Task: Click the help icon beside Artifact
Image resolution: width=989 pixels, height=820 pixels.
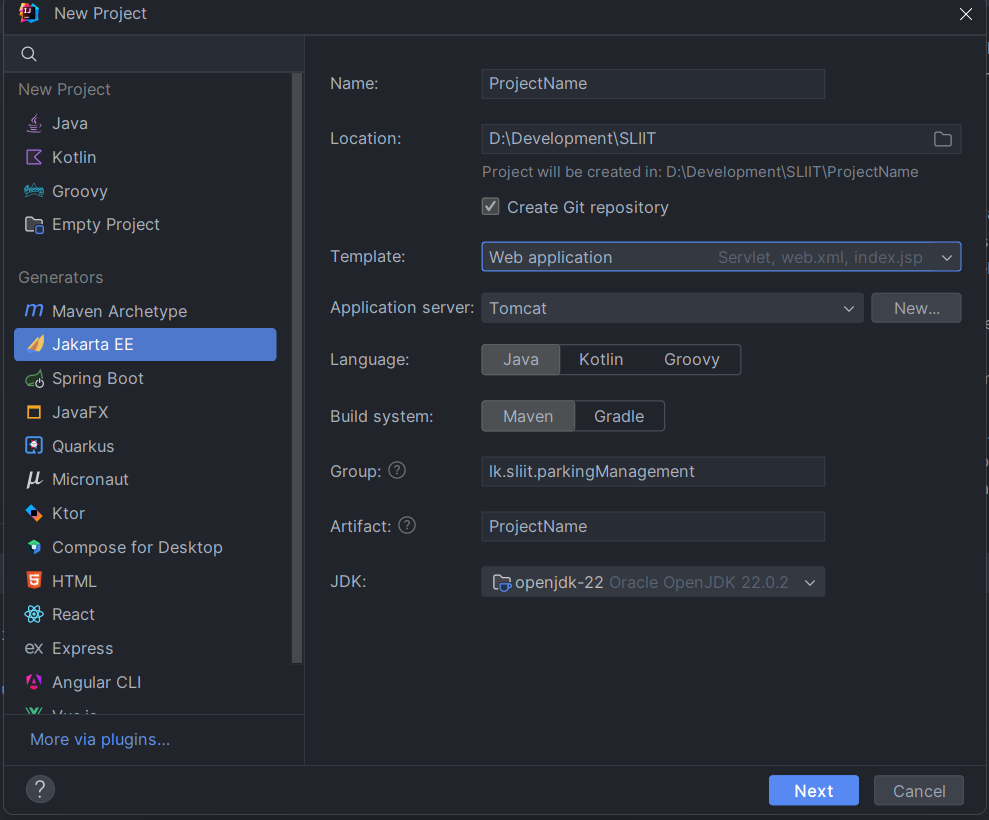Action: click(406, 525)
